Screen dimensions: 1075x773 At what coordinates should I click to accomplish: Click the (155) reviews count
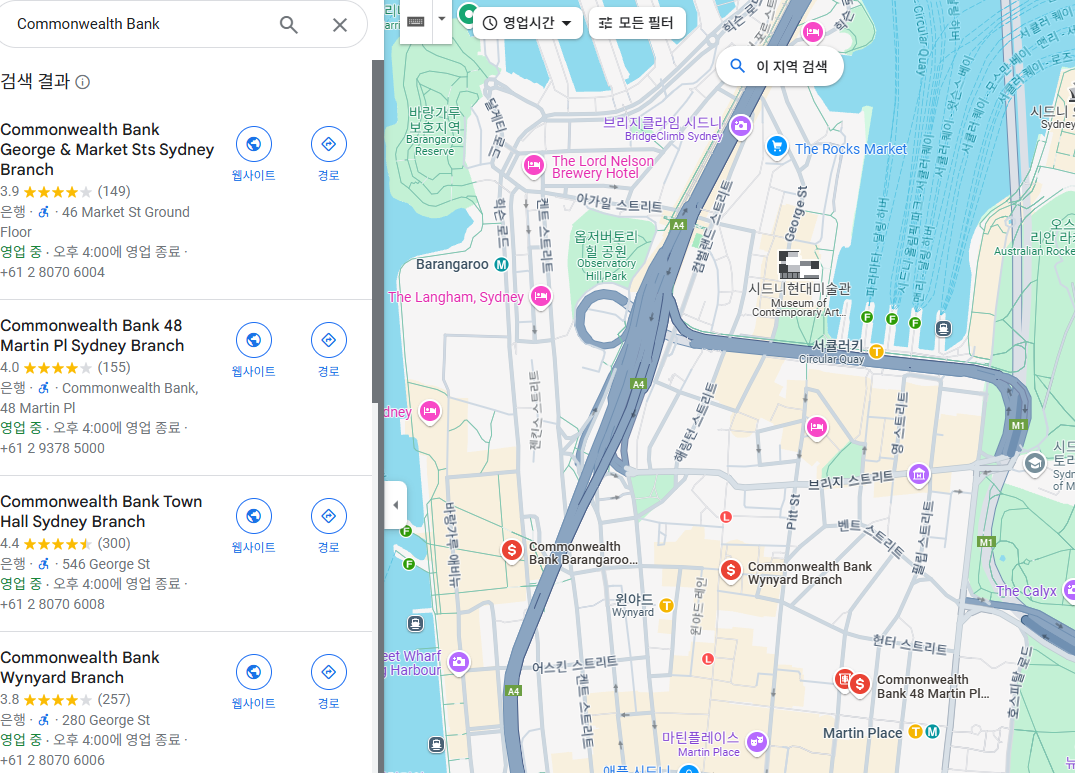tap(114, 367)
